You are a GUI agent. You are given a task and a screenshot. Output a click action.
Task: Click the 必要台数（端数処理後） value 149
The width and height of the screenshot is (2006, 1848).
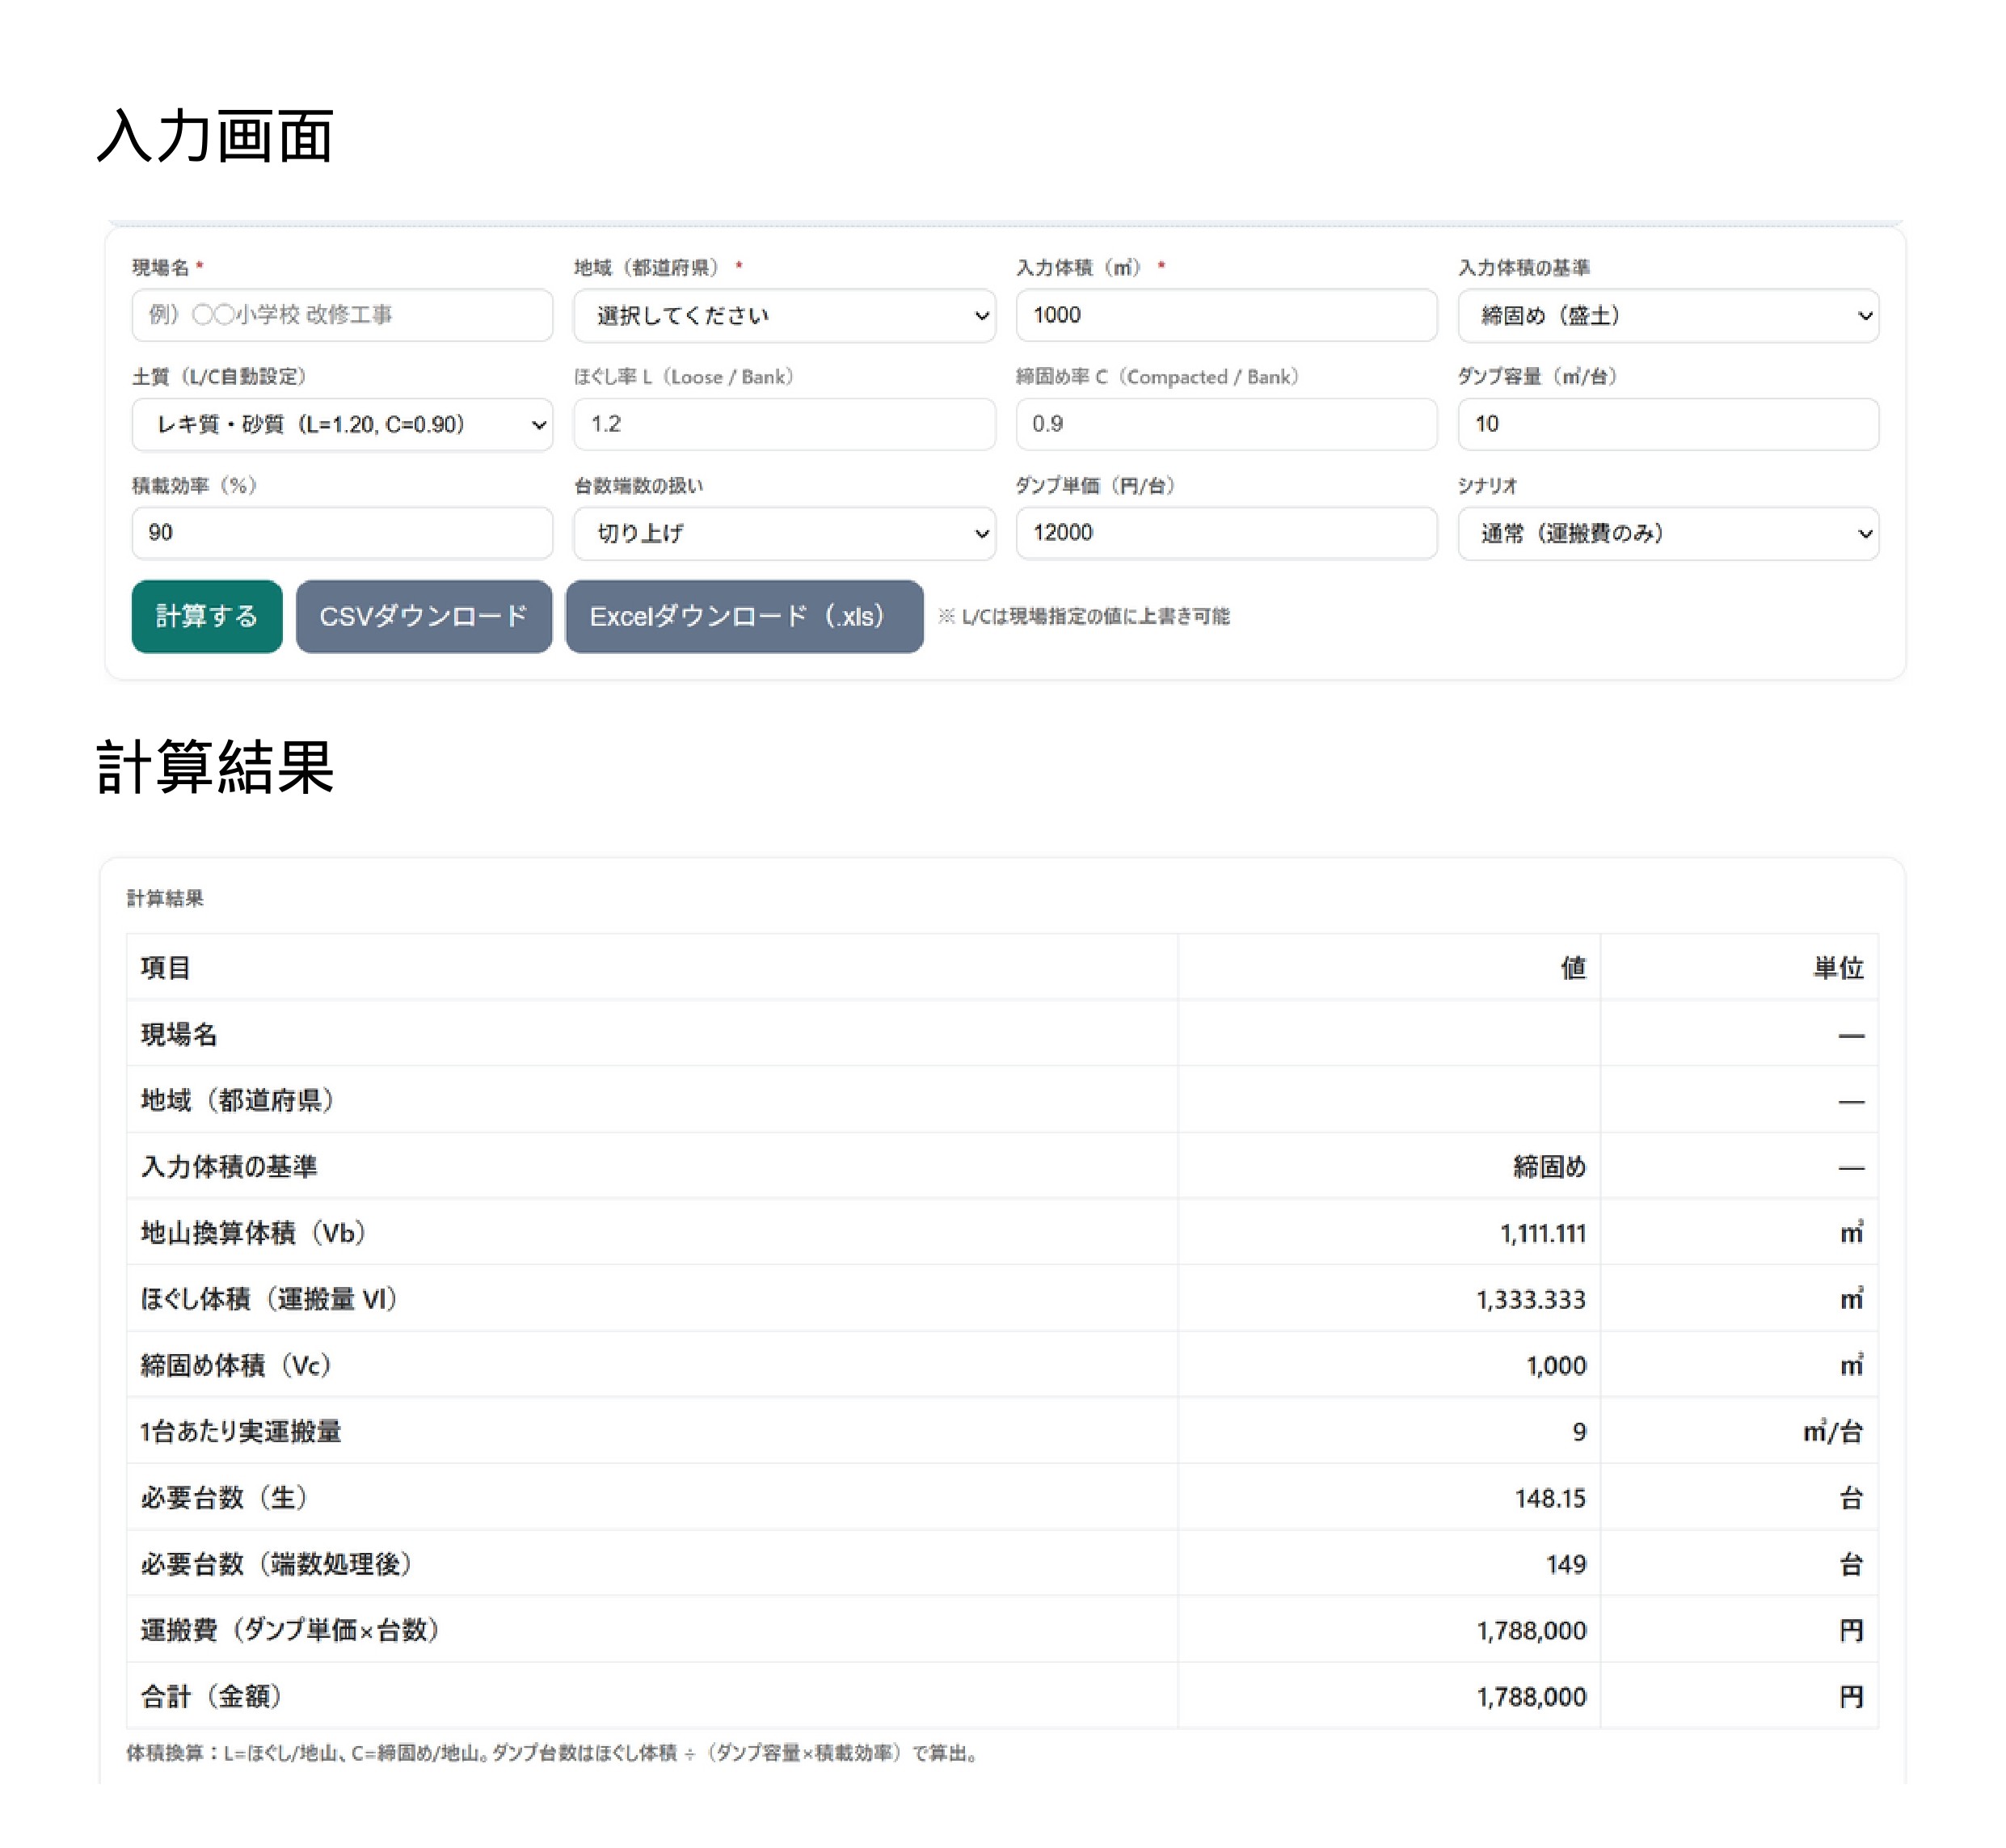pyautogui.click(x=1565, y=1564)
